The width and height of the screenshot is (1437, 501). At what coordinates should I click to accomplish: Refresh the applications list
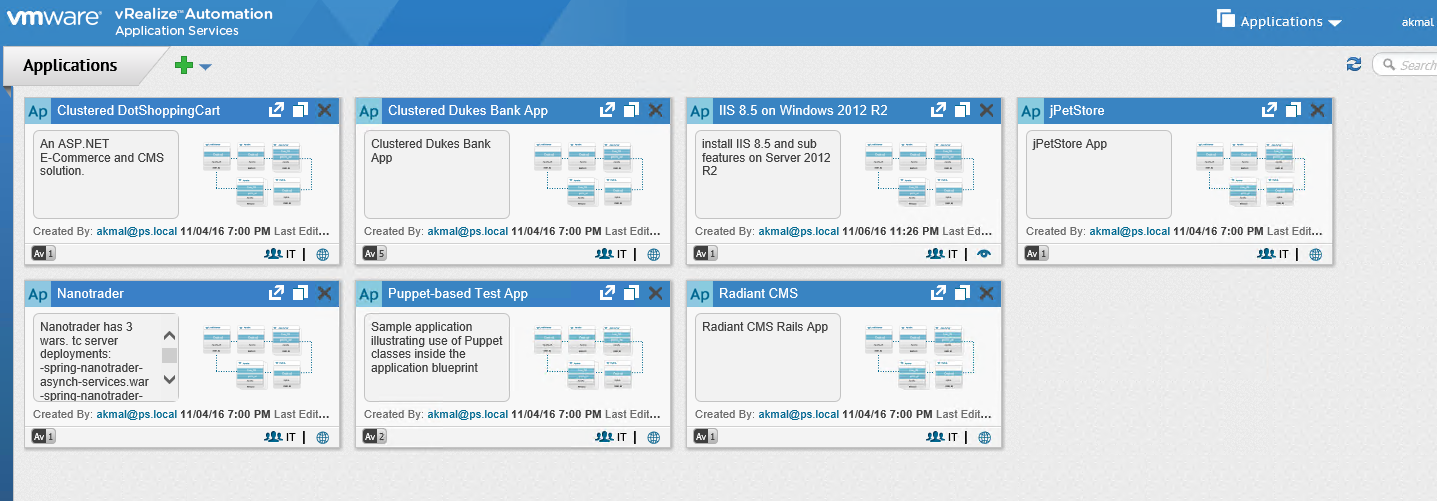pos(1354,64)
